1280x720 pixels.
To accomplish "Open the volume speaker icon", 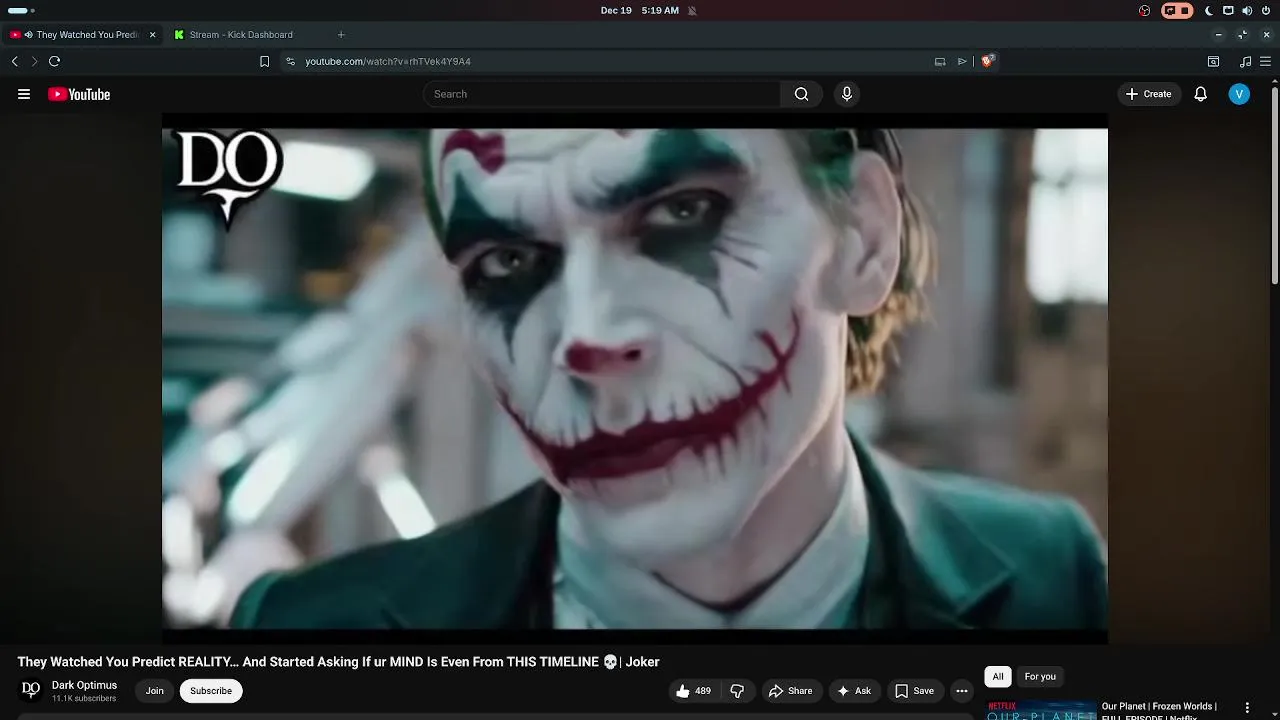I will point(1247,10).
